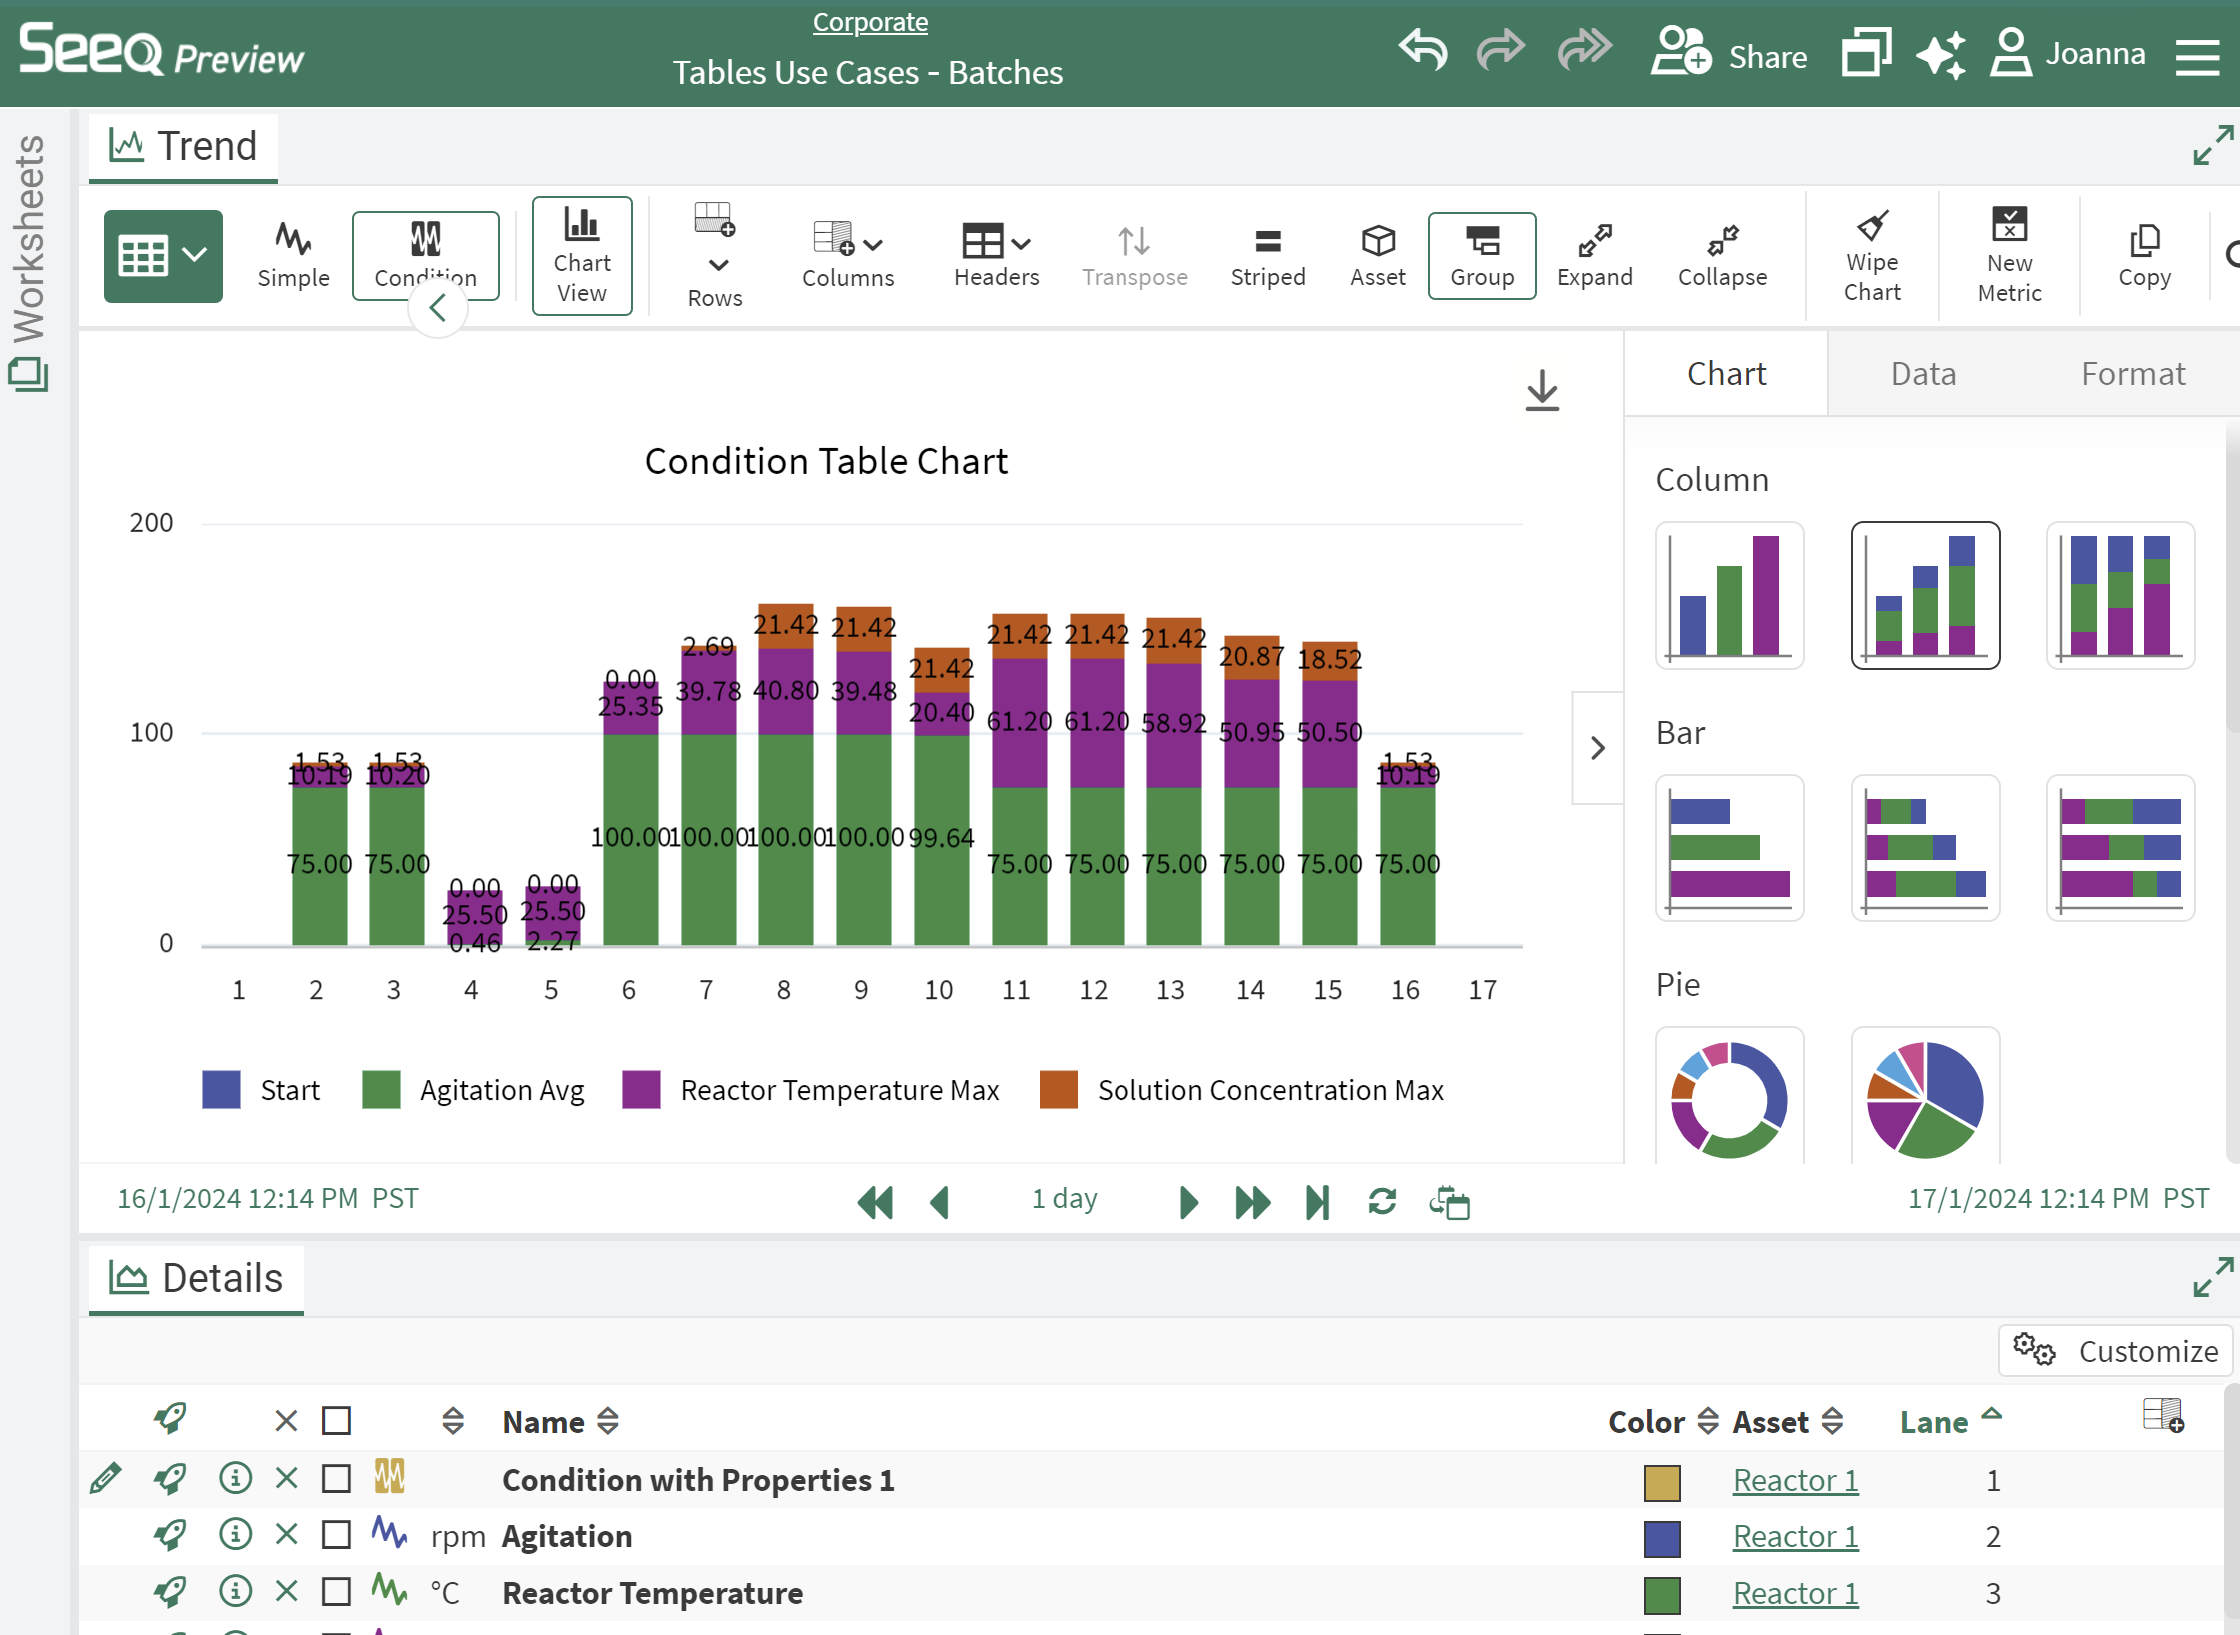This screenshot has width=2240, height=1635.
Task: Click the auto-update refresh icon
Action: (1382, 1201)
